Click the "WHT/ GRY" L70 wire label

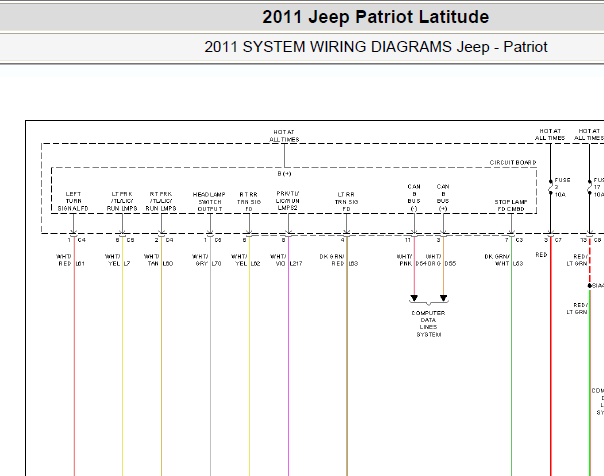(x=200, y=260)
